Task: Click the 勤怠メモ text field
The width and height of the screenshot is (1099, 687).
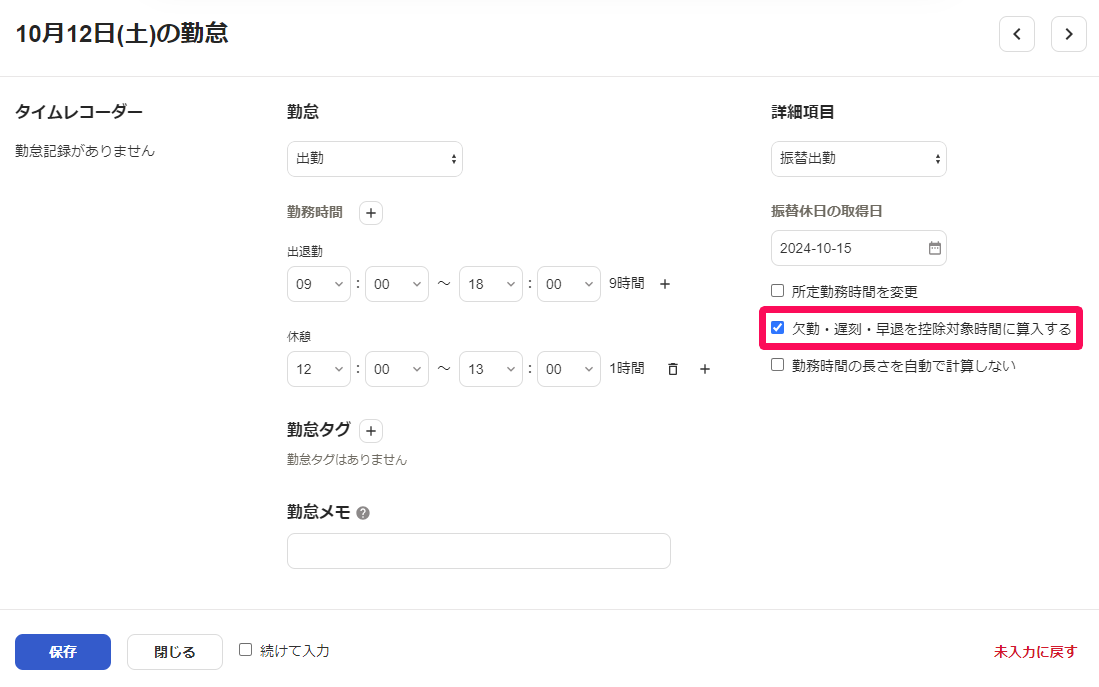Action: tap(479, 551)
